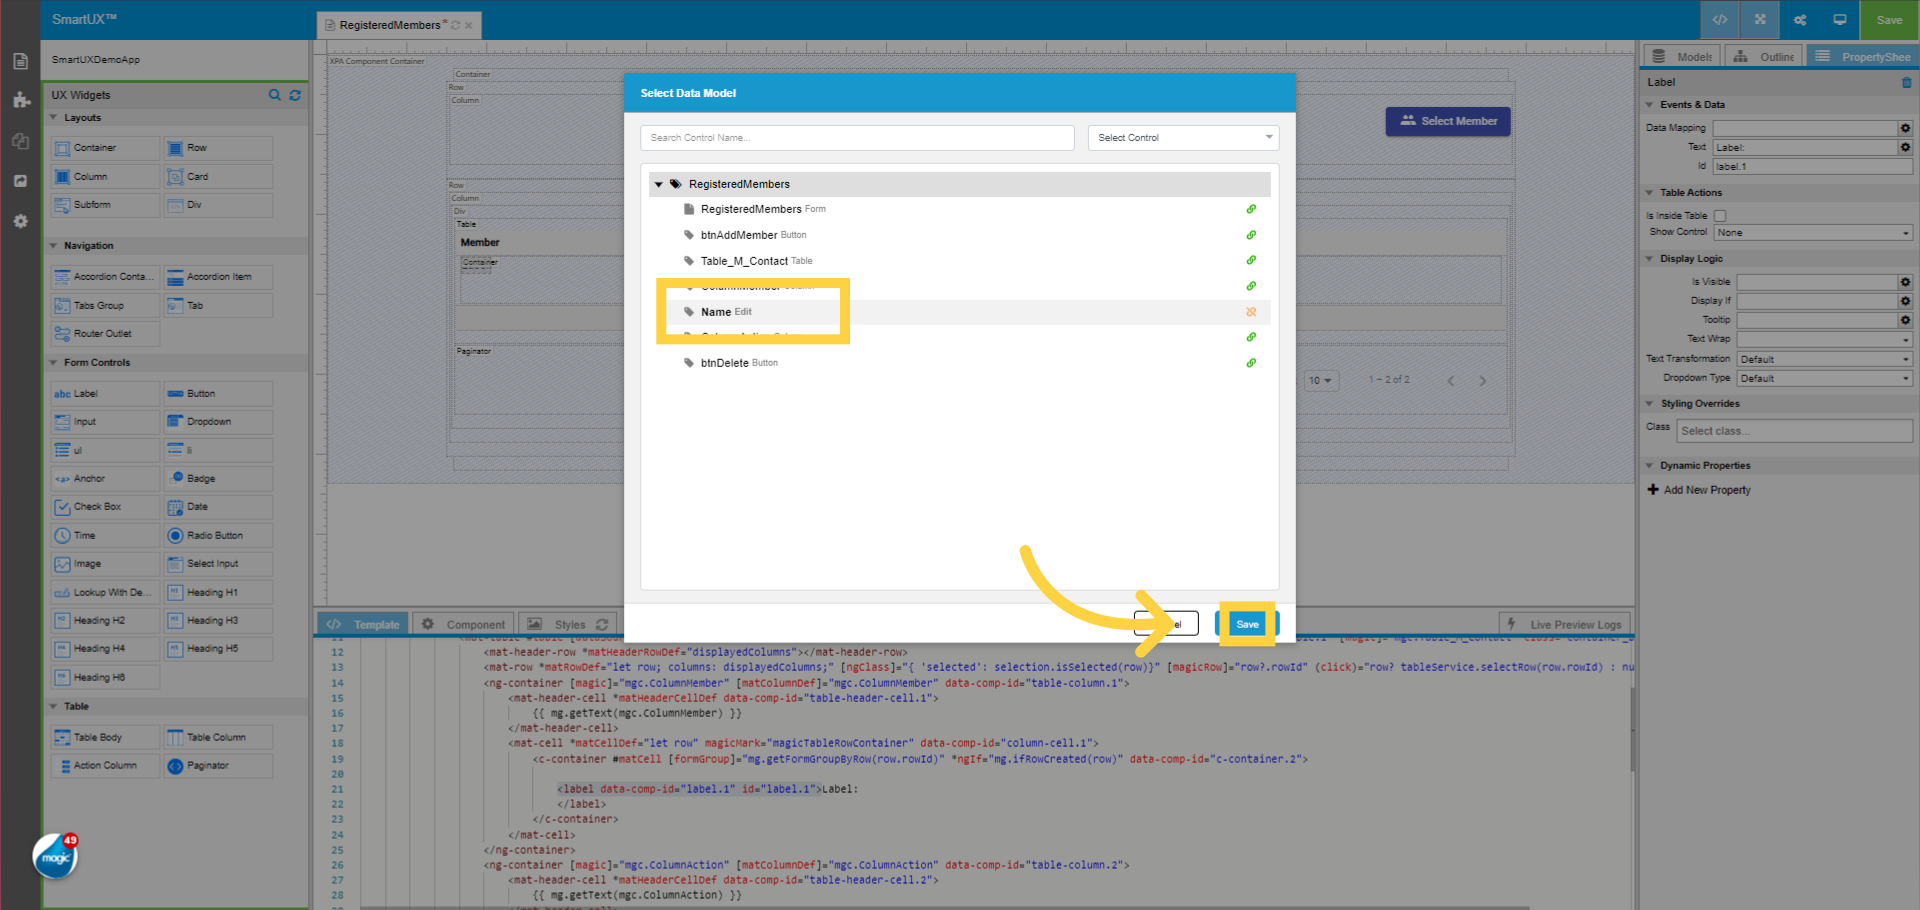Switch to the Models tab
Viewport: 1920px width, 910px height.
coord(1682,57)
